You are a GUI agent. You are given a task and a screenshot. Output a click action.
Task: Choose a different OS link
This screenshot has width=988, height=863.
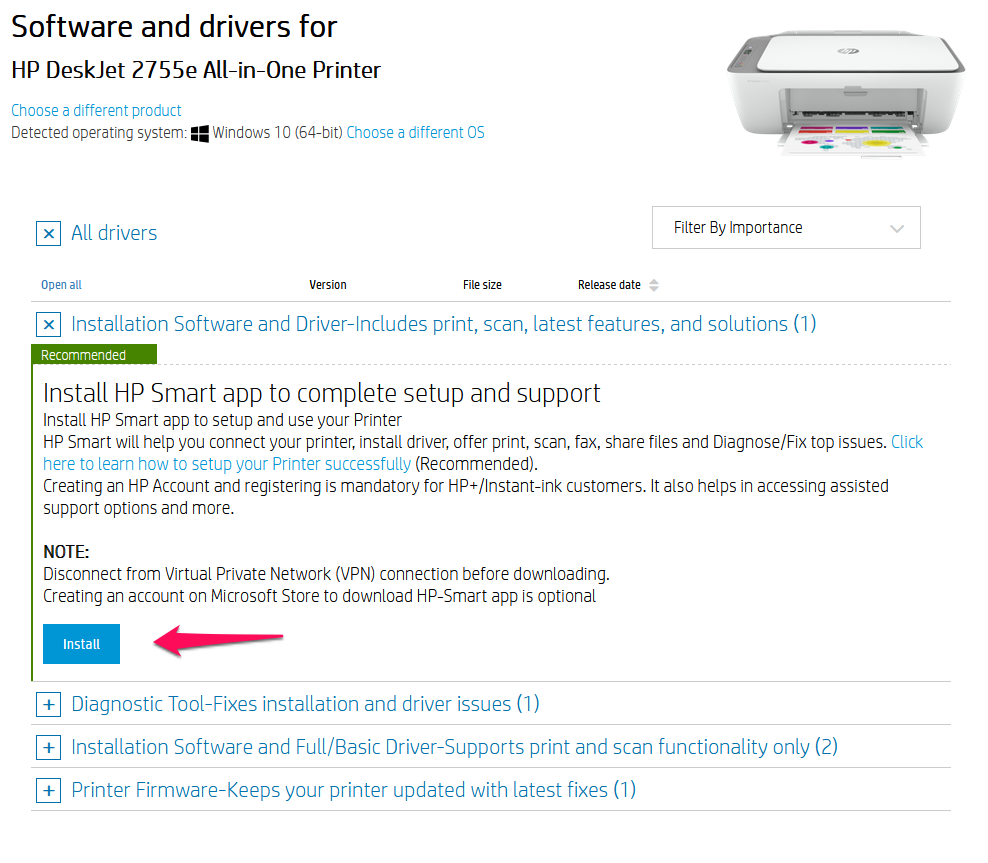pyautogui.click(x=415, y=132)
